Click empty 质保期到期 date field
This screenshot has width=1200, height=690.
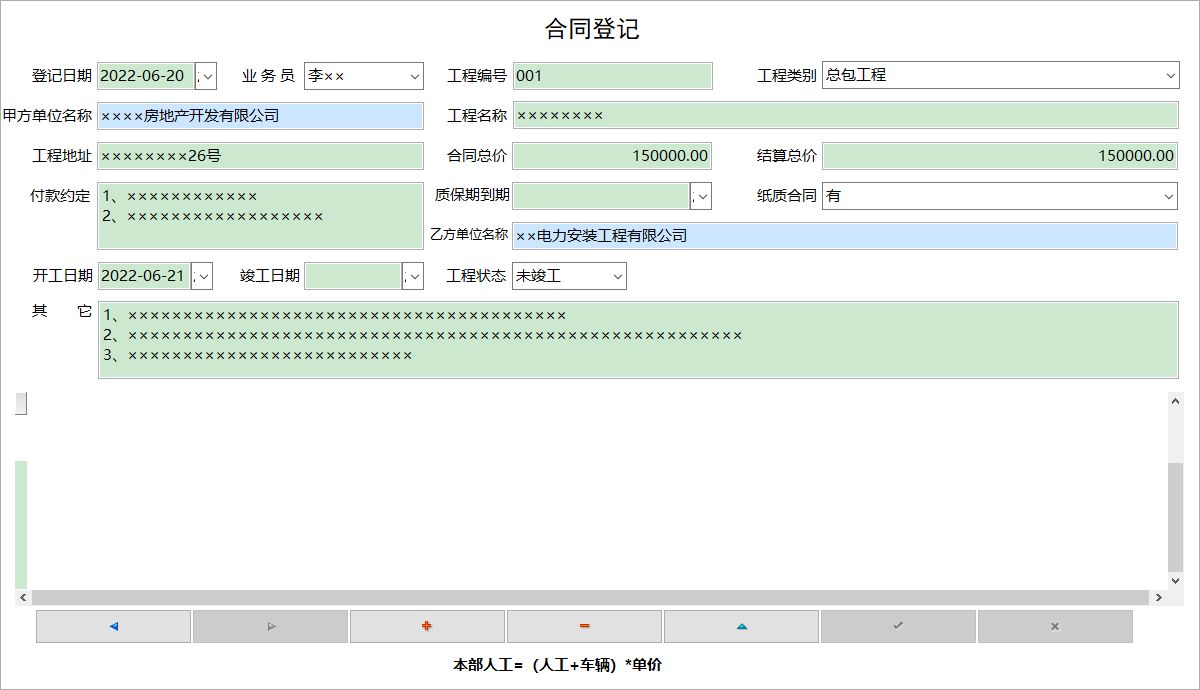tap(601, 196)
